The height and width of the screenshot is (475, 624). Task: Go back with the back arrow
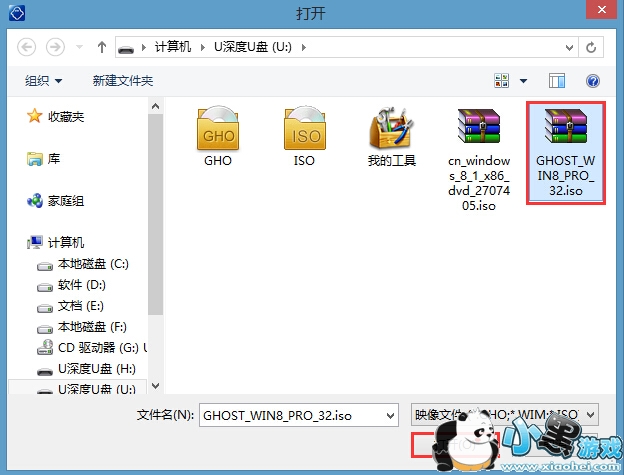[x=27, y=47]
